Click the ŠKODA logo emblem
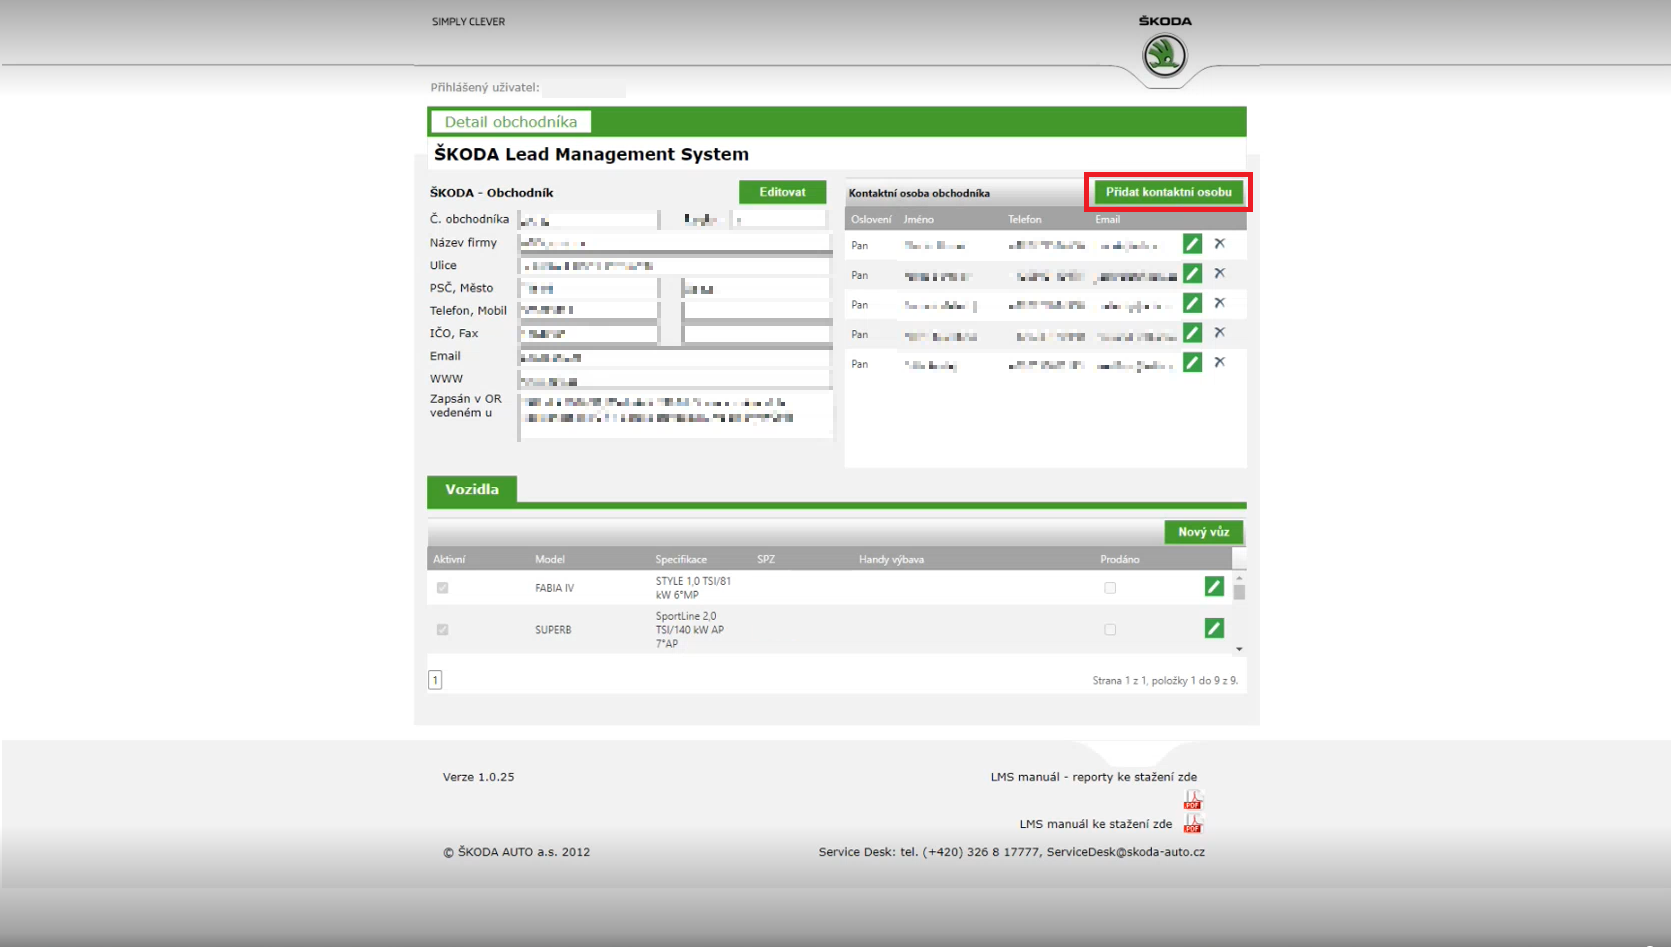 1164,55
